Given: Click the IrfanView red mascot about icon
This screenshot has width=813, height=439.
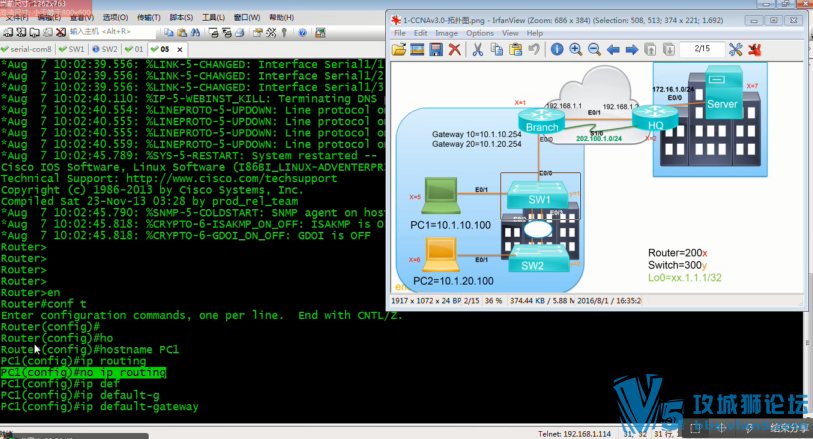Looking at the screenshot, I should pyautogui.click(x=754, y=50).
